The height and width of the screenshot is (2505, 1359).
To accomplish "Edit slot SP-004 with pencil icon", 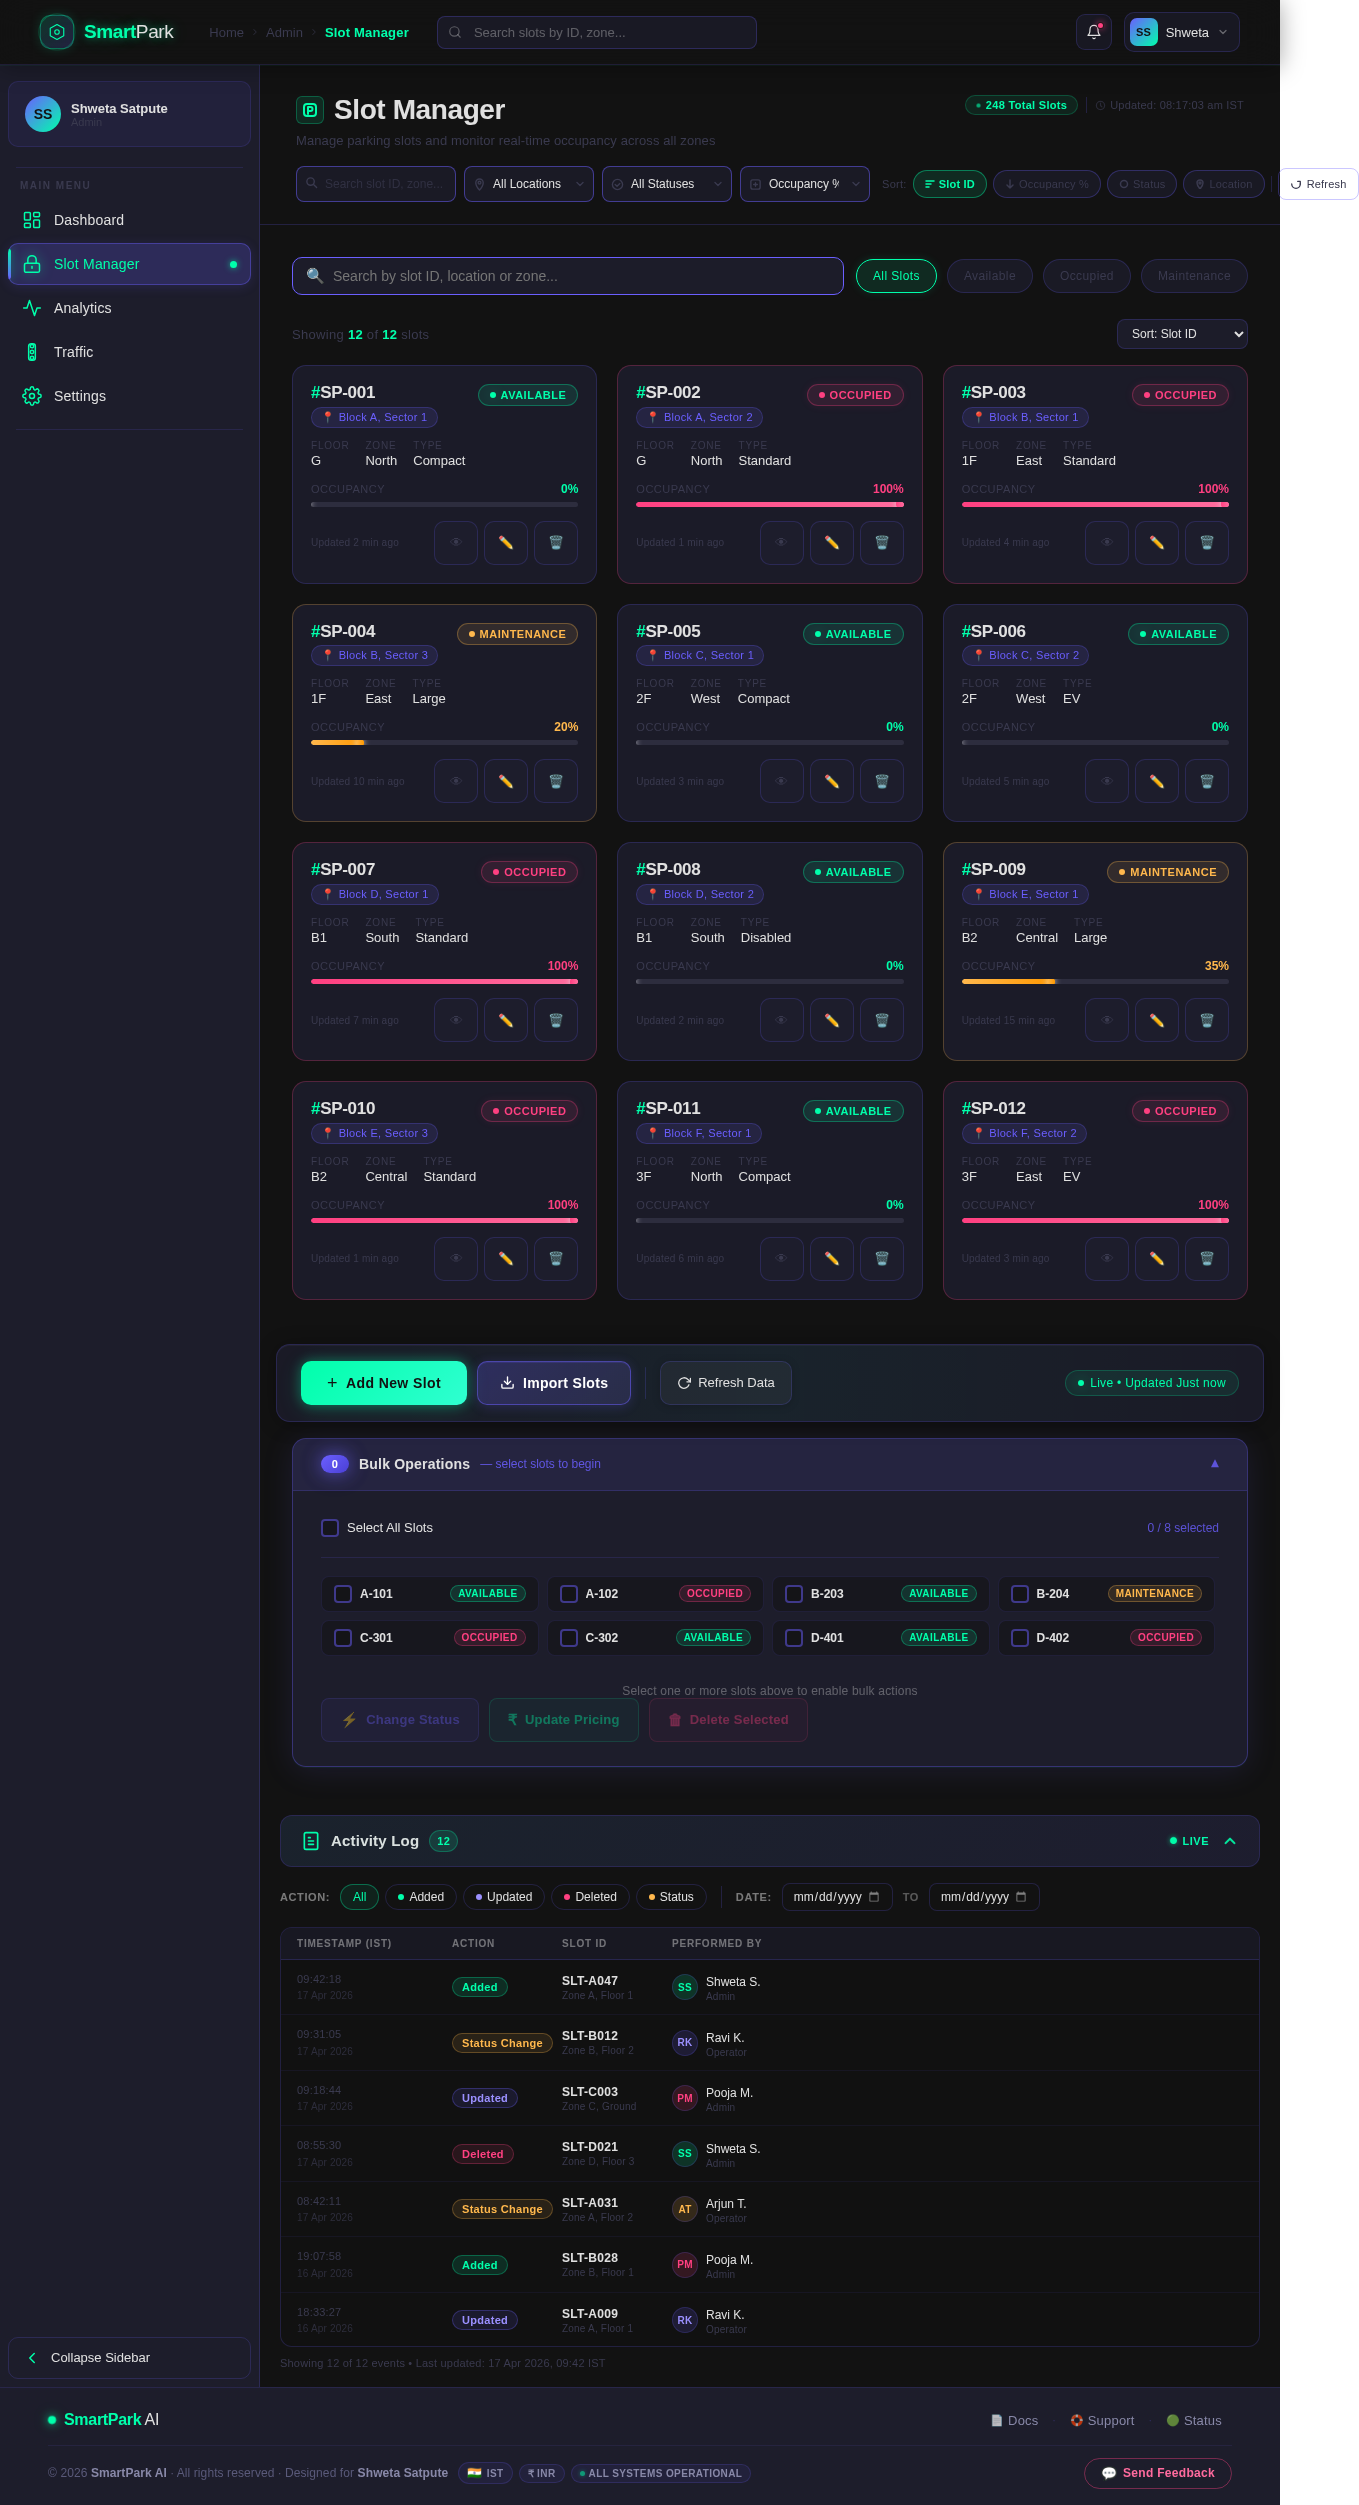I will [x=506, y=781].
